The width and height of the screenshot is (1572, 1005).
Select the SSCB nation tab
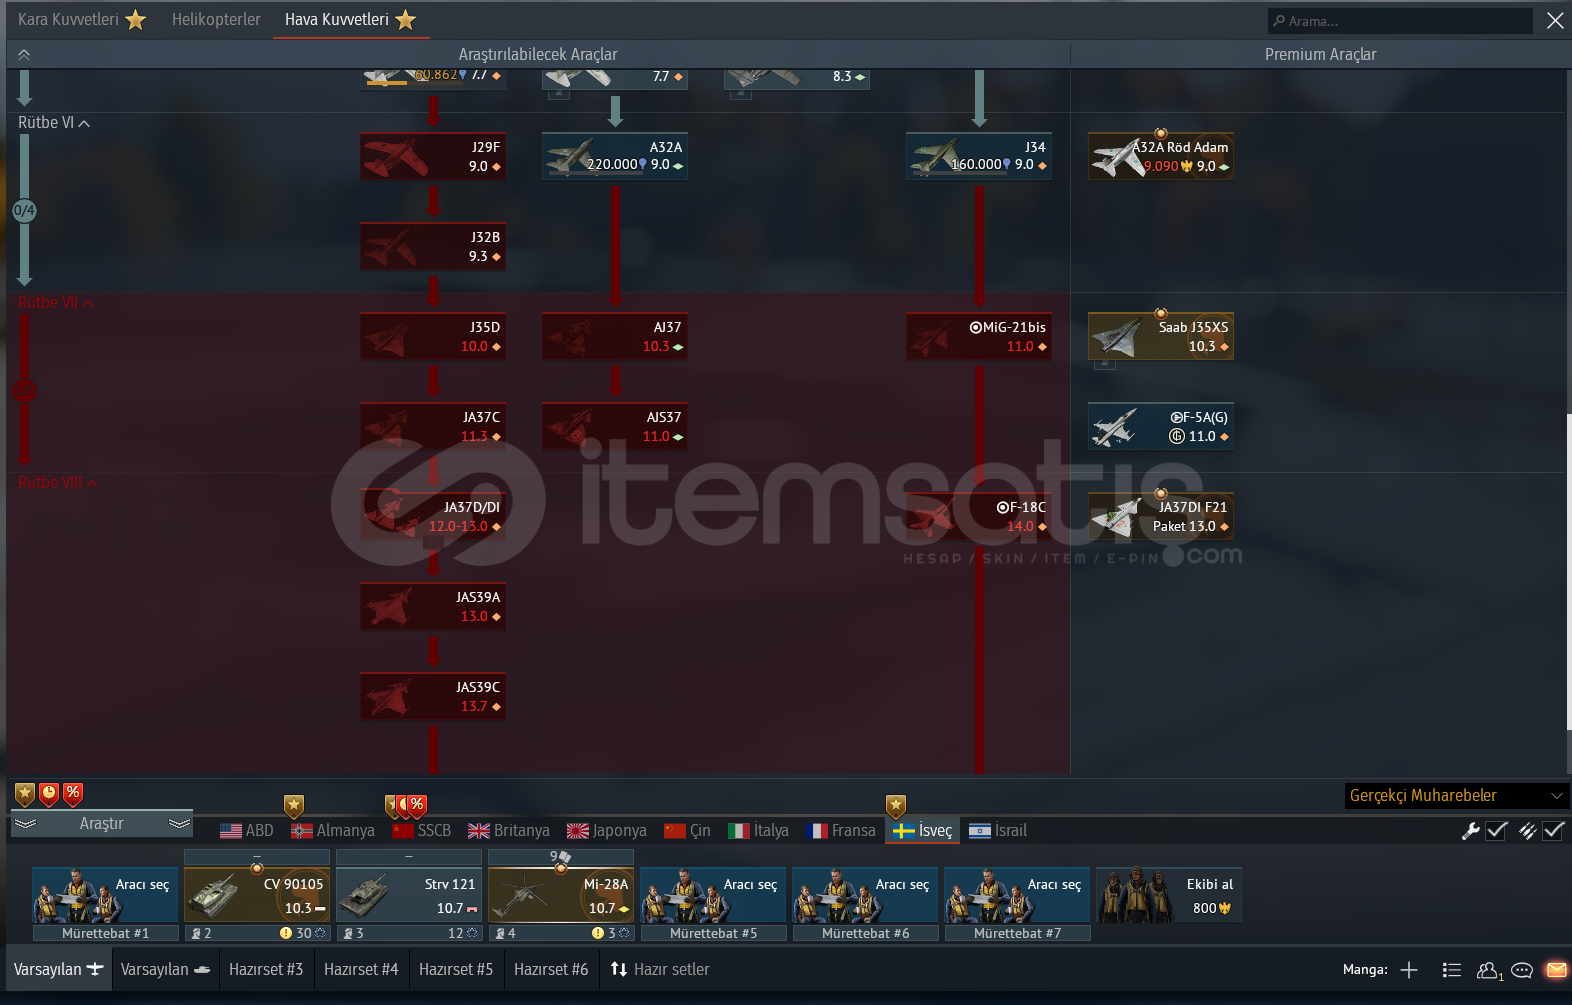tap(422, 831)
